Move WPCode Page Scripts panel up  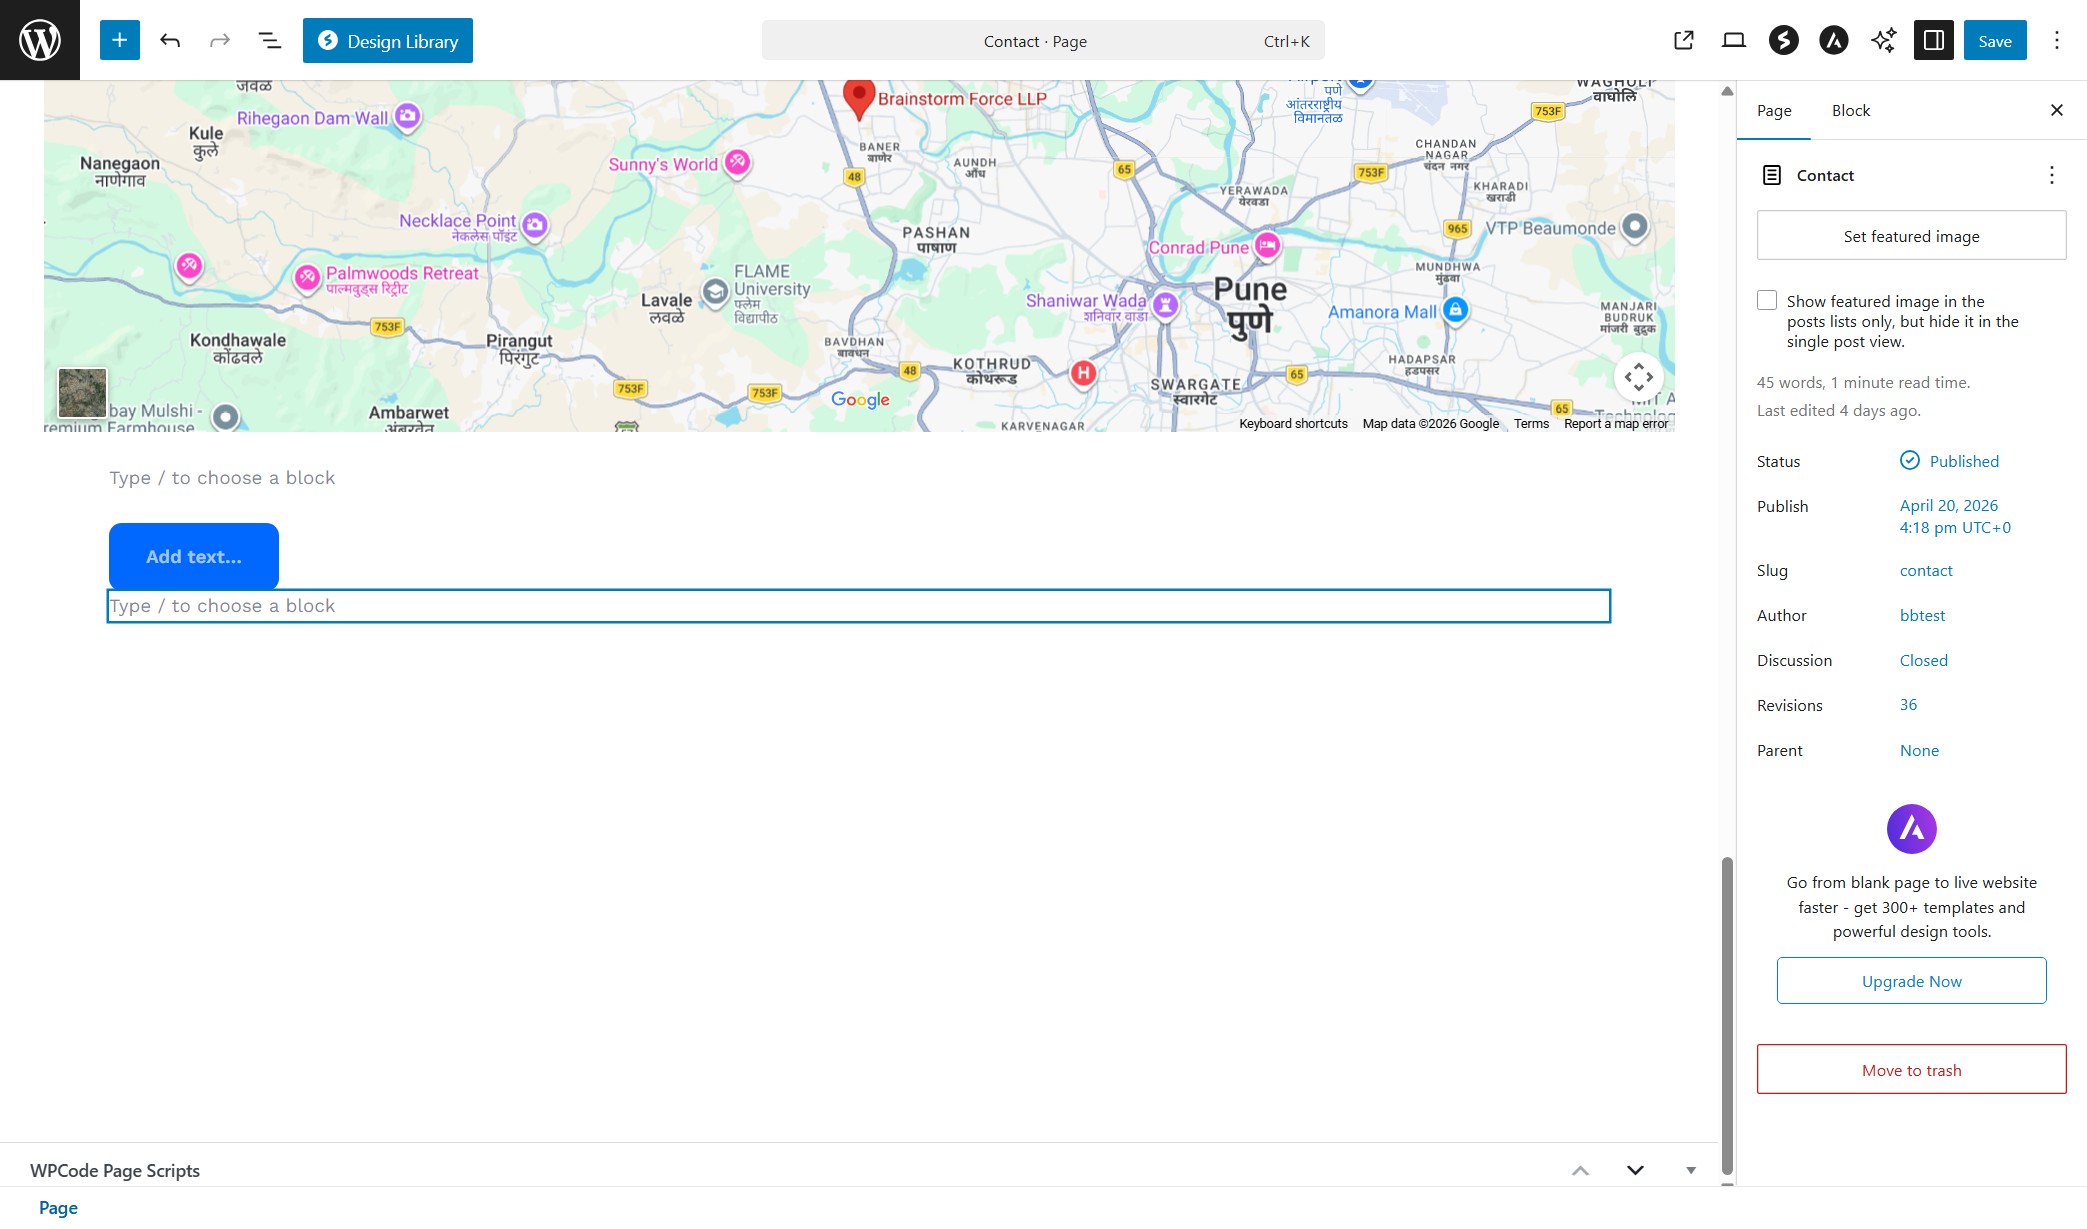pos(1580,1170)
